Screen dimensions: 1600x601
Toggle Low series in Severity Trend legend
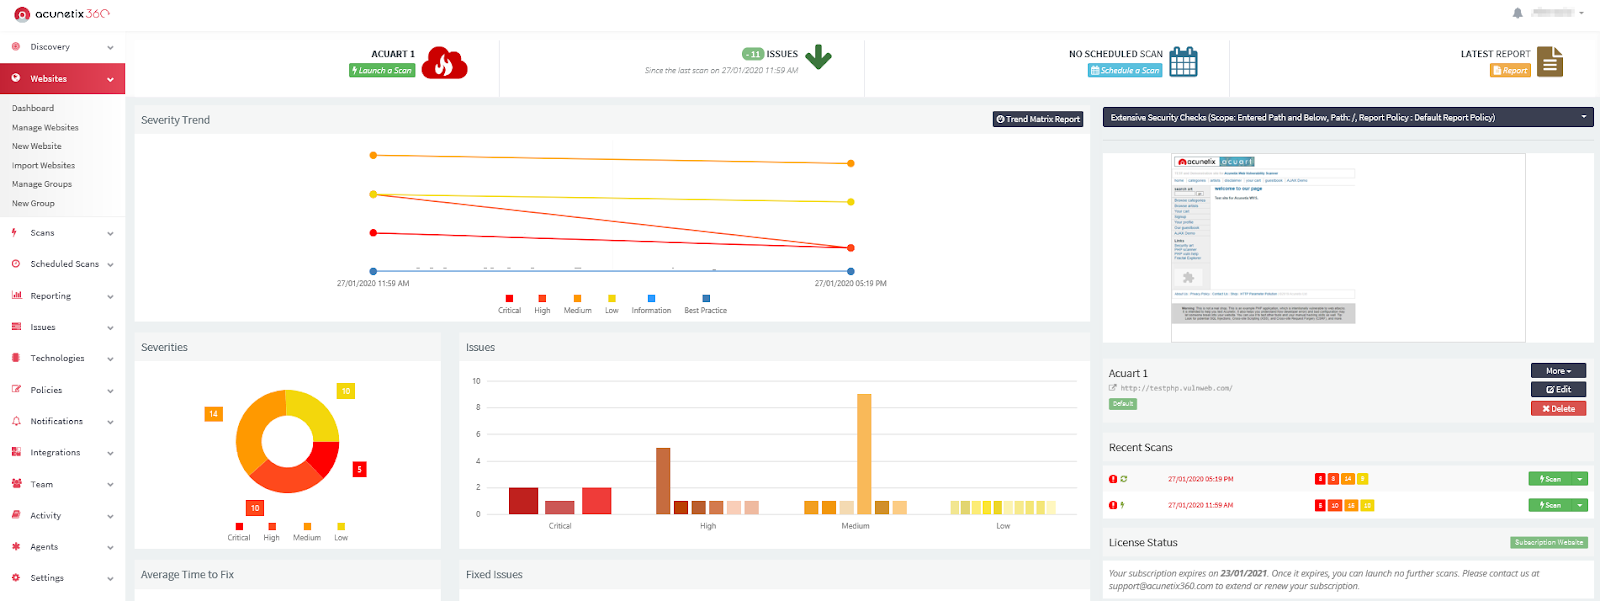[x=611, y=304]
